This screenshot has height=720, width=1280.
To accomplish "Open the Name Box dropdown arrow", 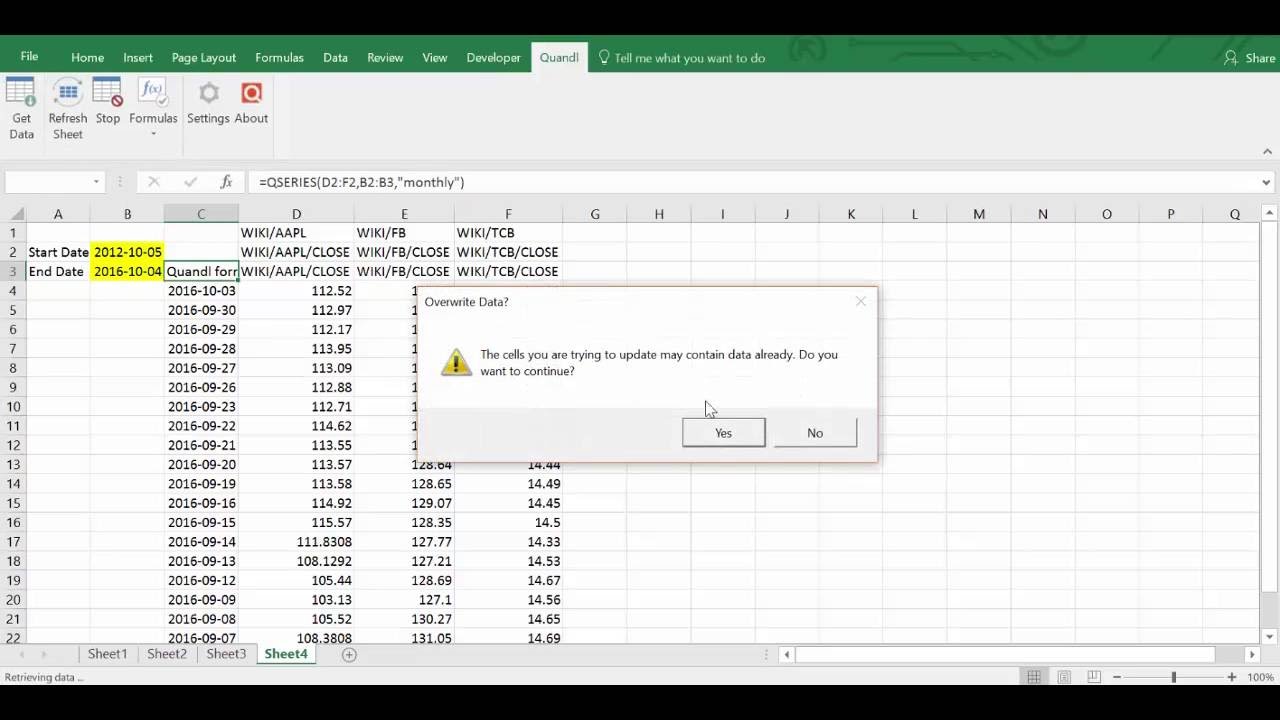I will [x=96, y=182].
